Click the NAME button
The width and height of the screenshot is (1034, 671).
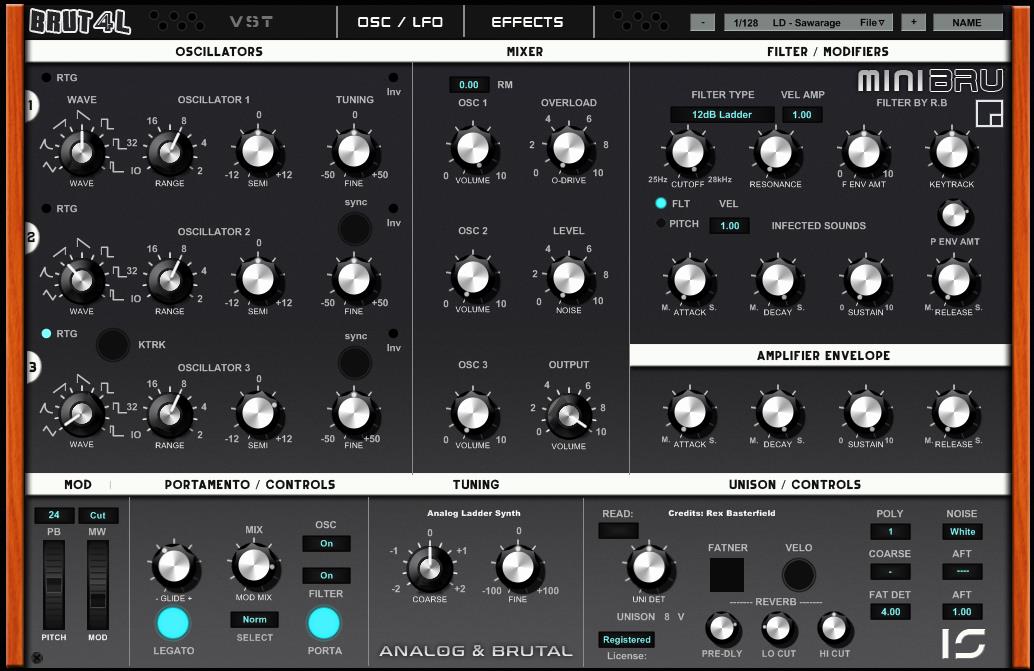(x=967, y=22)
